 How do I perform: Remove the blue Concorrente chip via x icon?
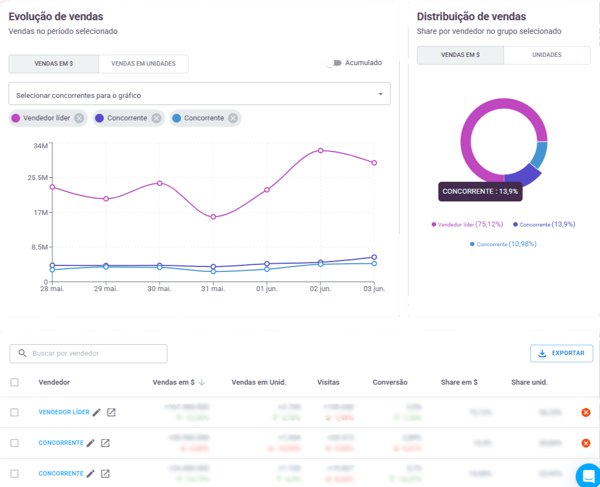[x=233, y=118]
